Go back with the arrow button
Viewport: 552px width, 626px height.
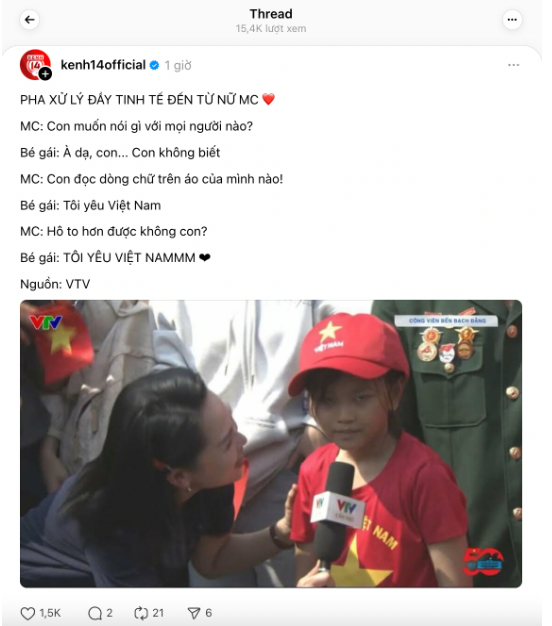30,20
